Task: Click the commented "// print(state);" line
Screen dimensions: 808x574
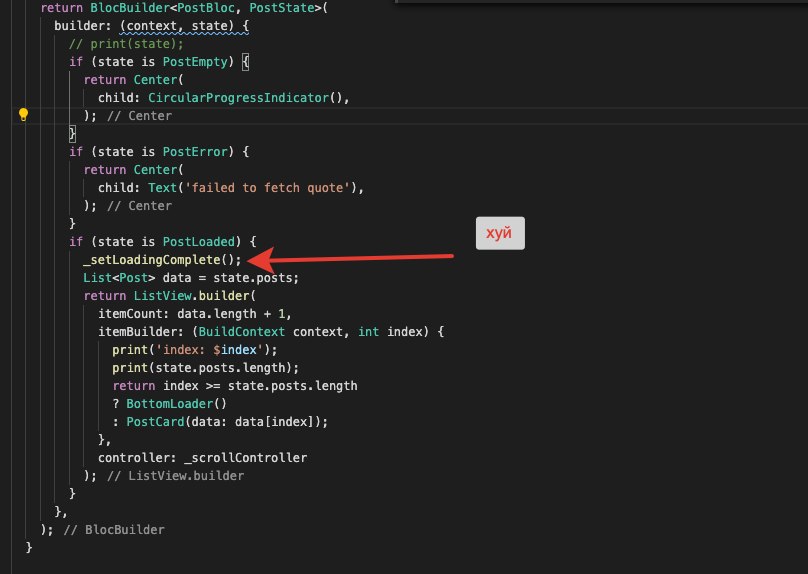Action: (x=126, y=44)
